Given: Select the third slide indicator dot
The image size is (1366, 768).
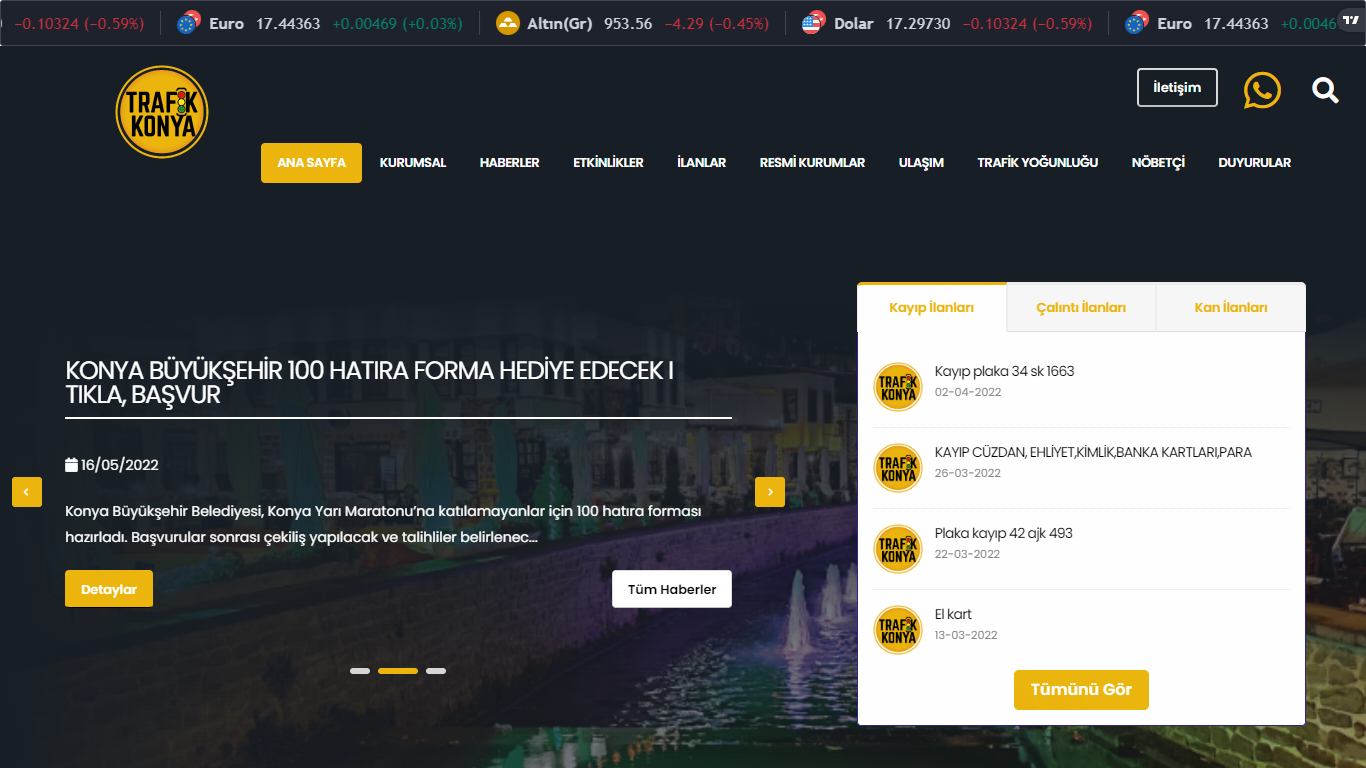Looking at the screenshot, I should [436, 671].
